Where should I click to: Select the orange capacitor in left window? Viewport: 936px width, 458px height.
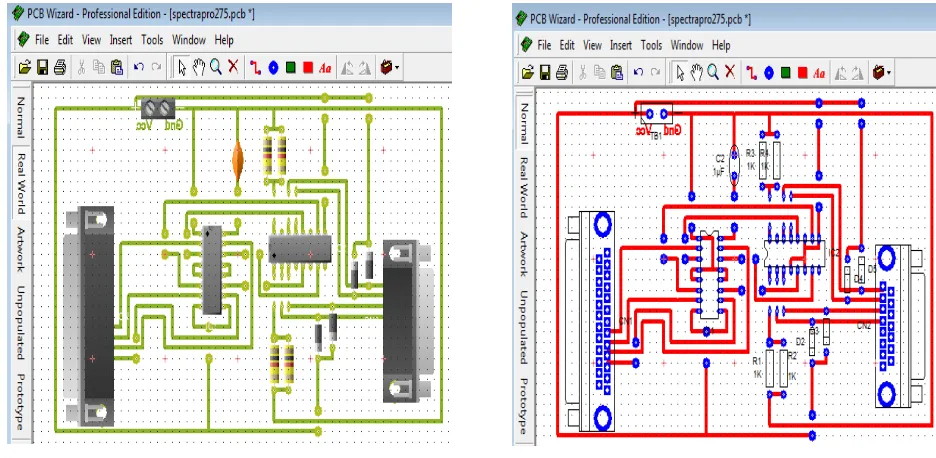click(238, 161)
